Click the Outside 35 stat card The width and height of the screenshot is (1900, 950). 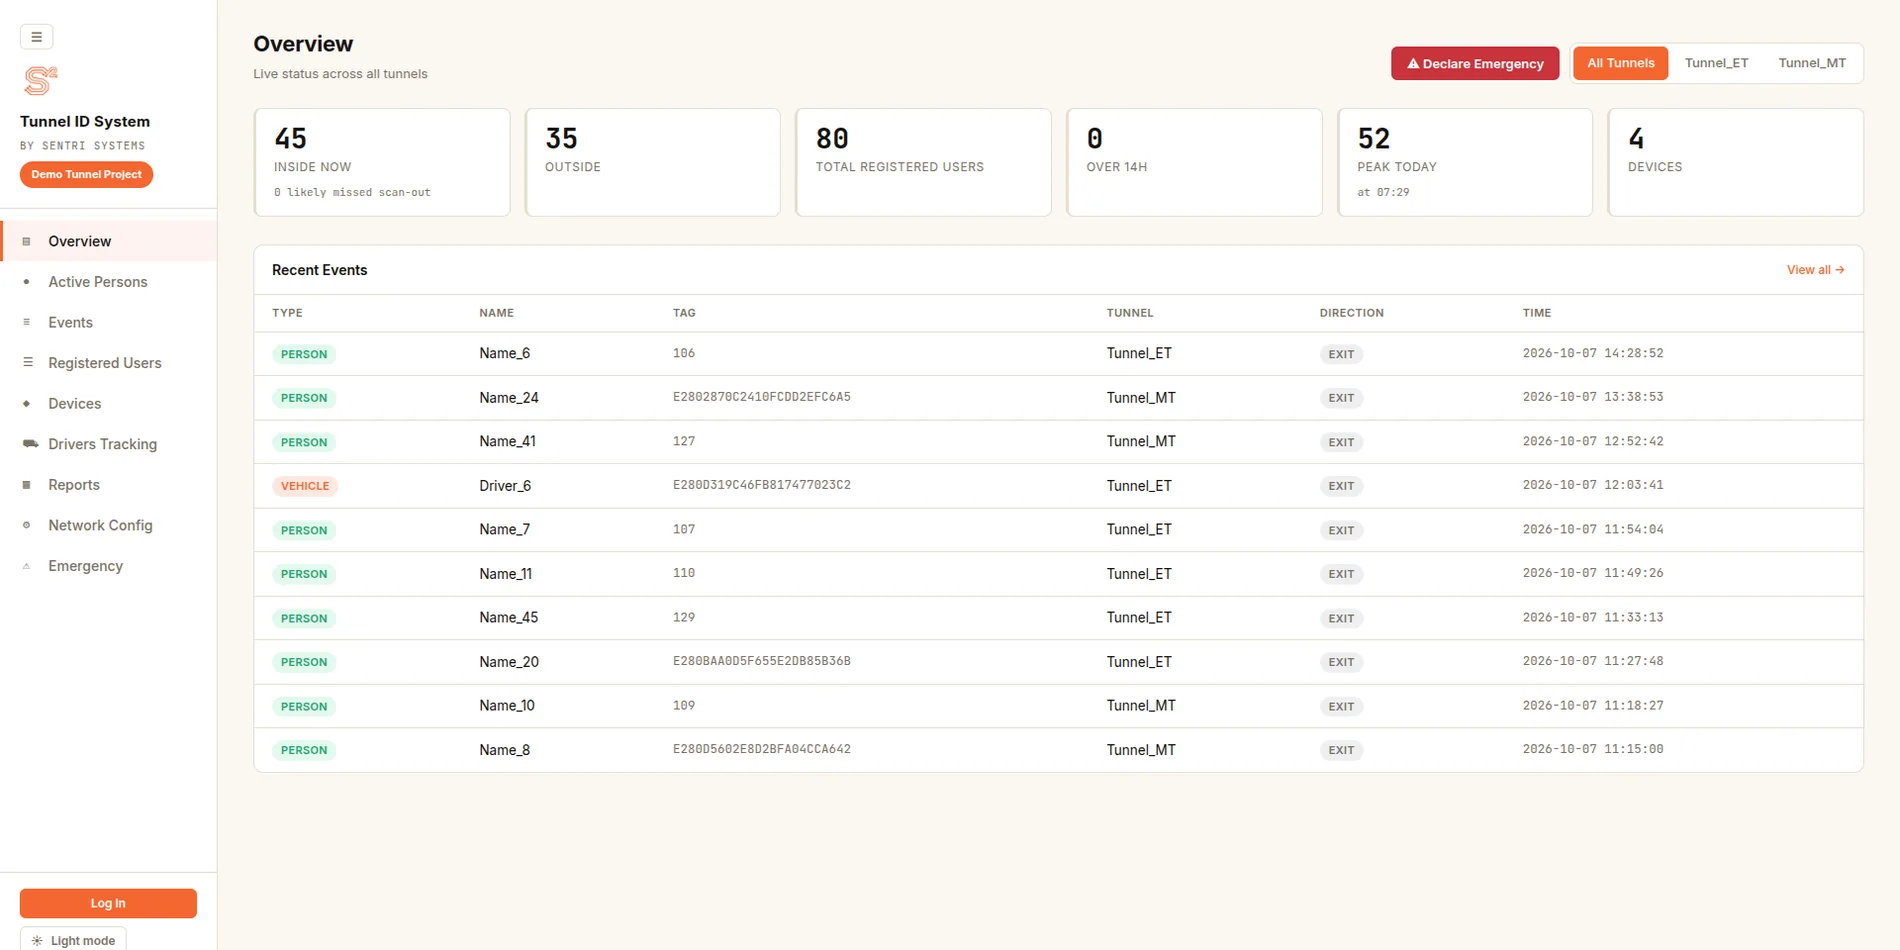[652, 162]
